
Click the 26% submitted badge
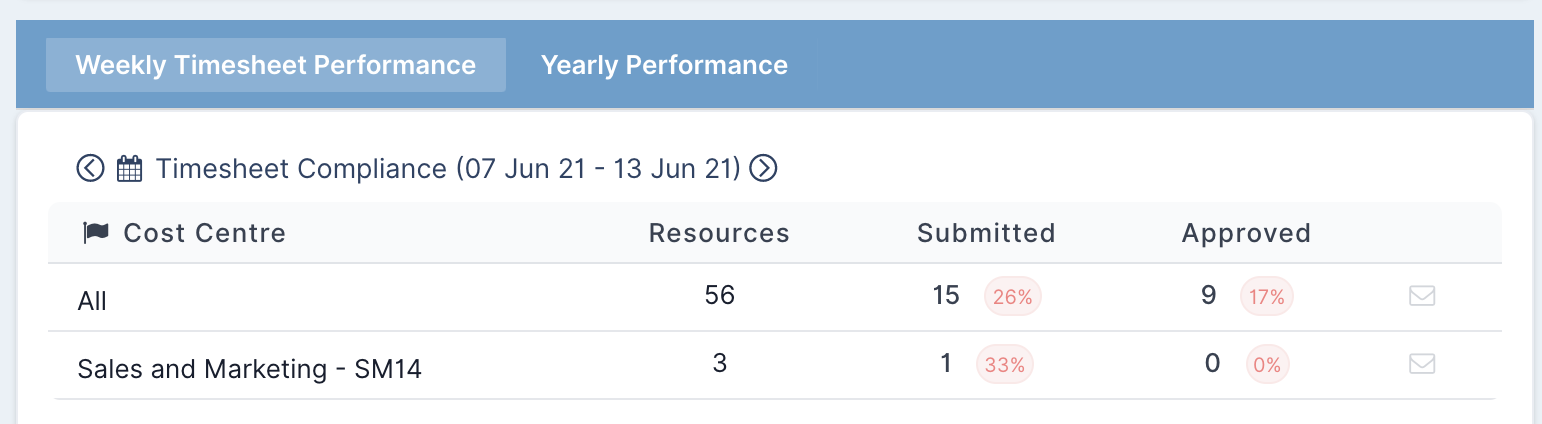(x=1013, y=296)
